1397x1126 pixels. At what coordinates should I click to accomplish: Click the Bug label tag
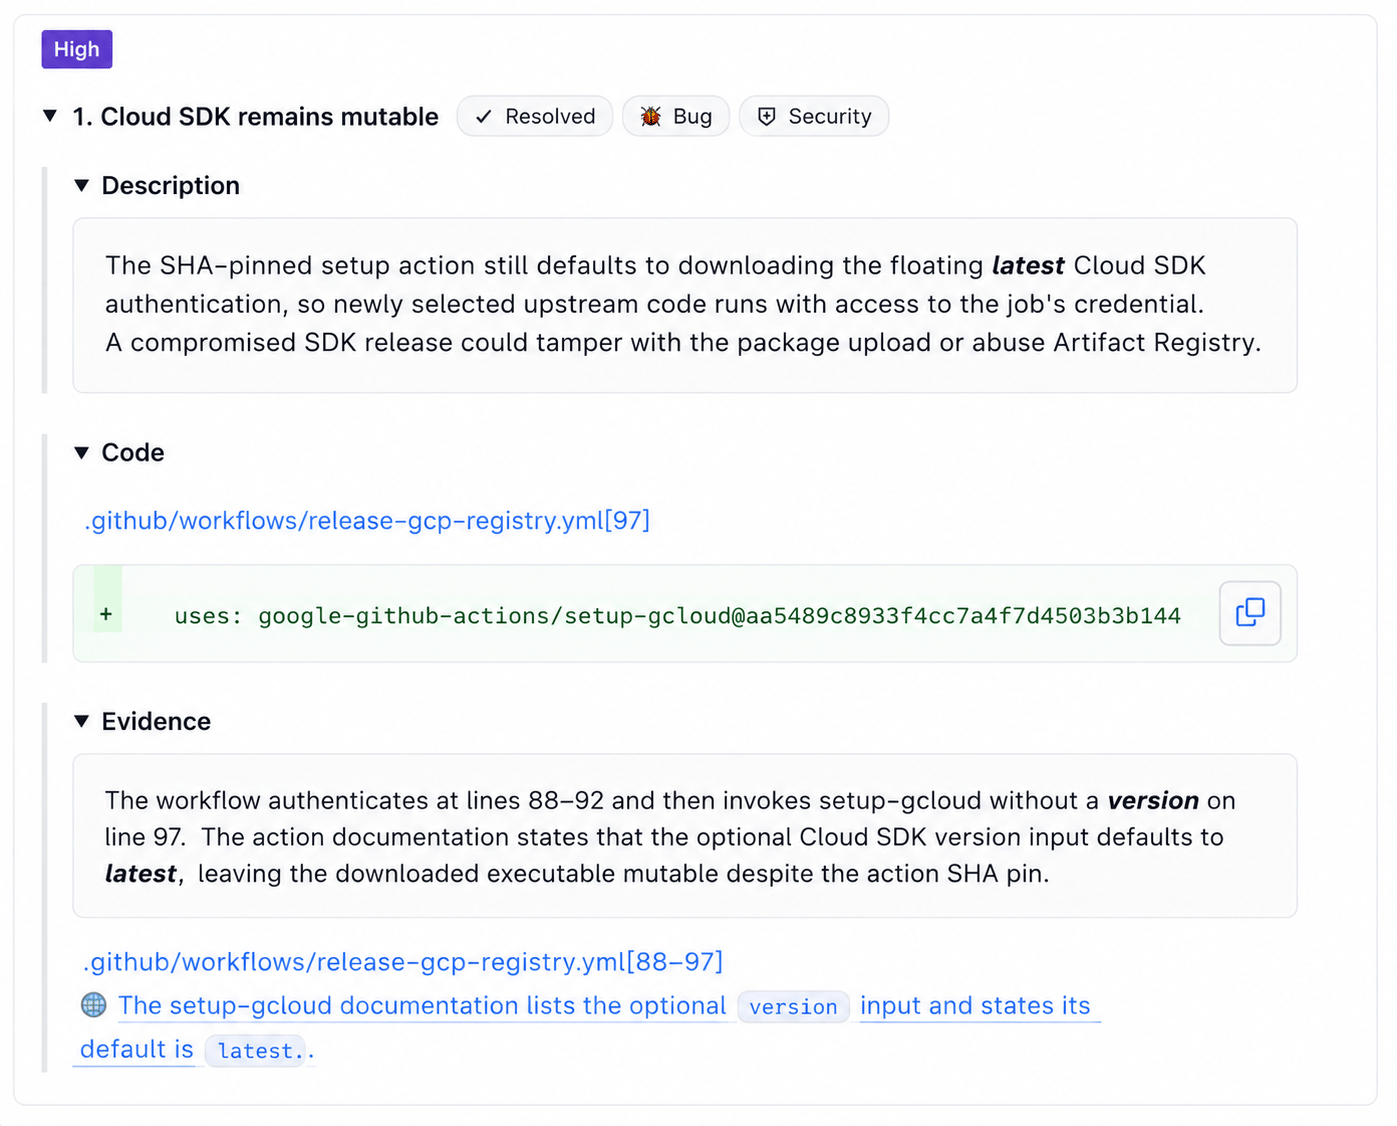(676, 116)
